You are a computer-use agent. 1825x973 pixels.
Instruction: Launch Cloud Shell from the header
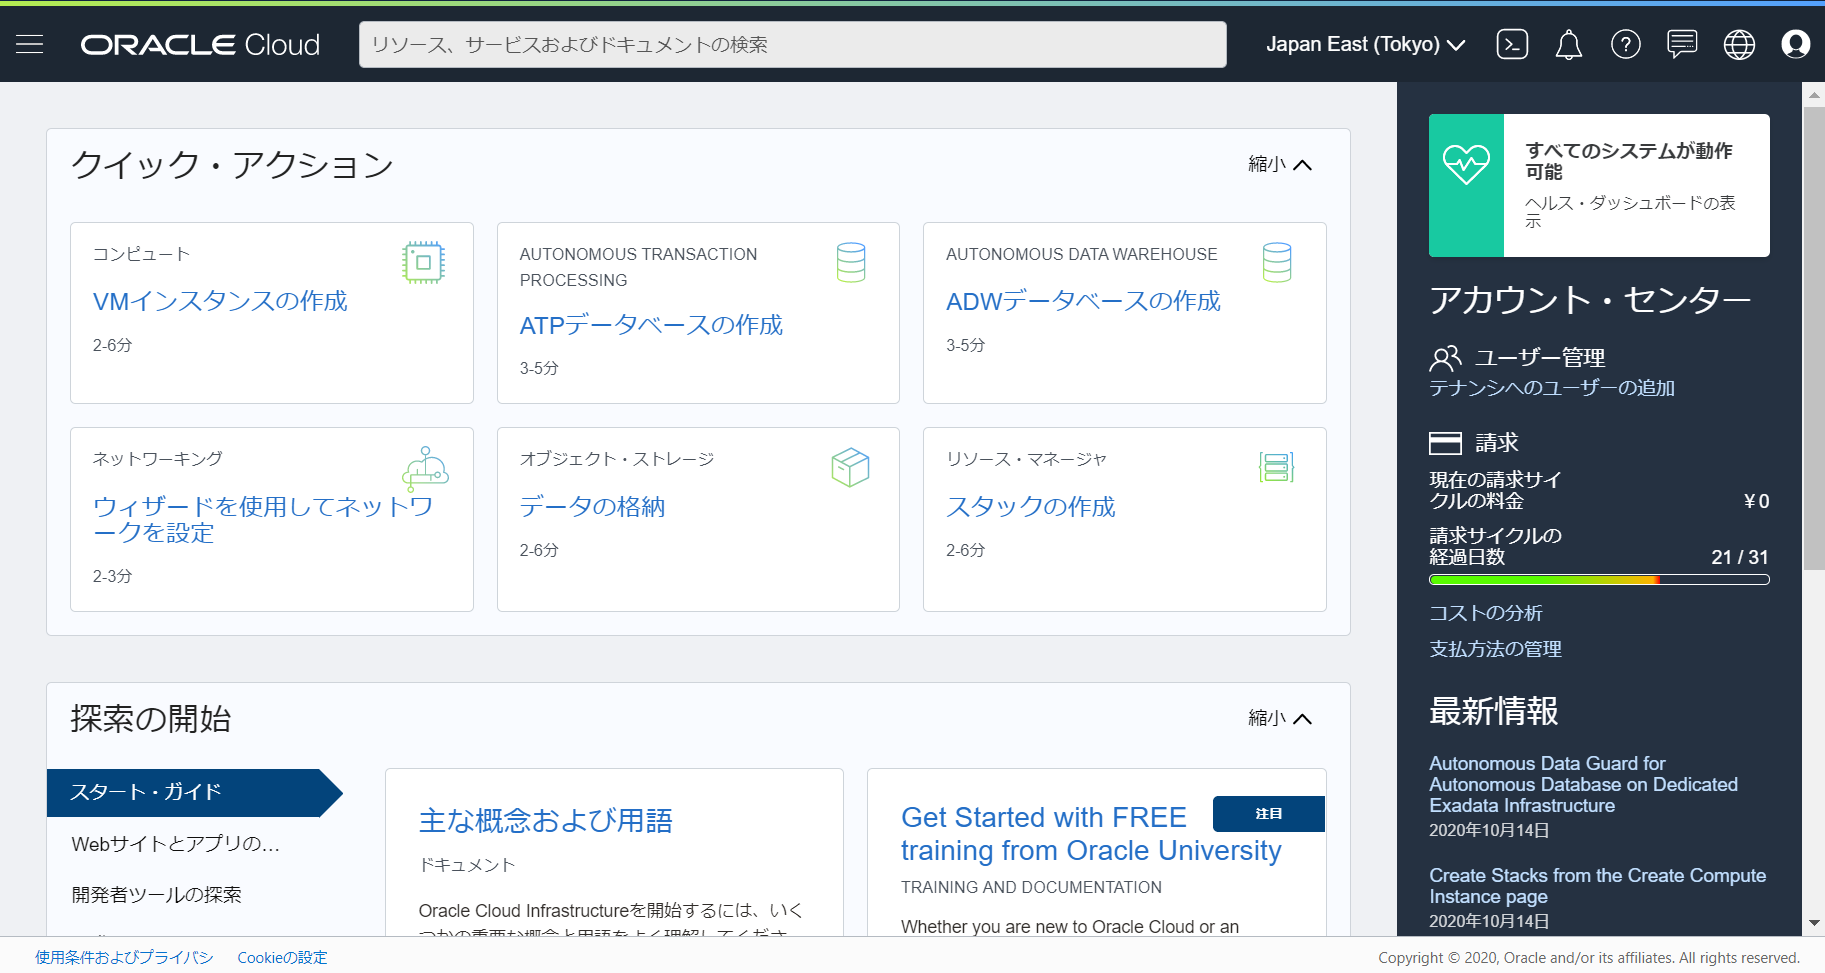[x=1512, y=44]
